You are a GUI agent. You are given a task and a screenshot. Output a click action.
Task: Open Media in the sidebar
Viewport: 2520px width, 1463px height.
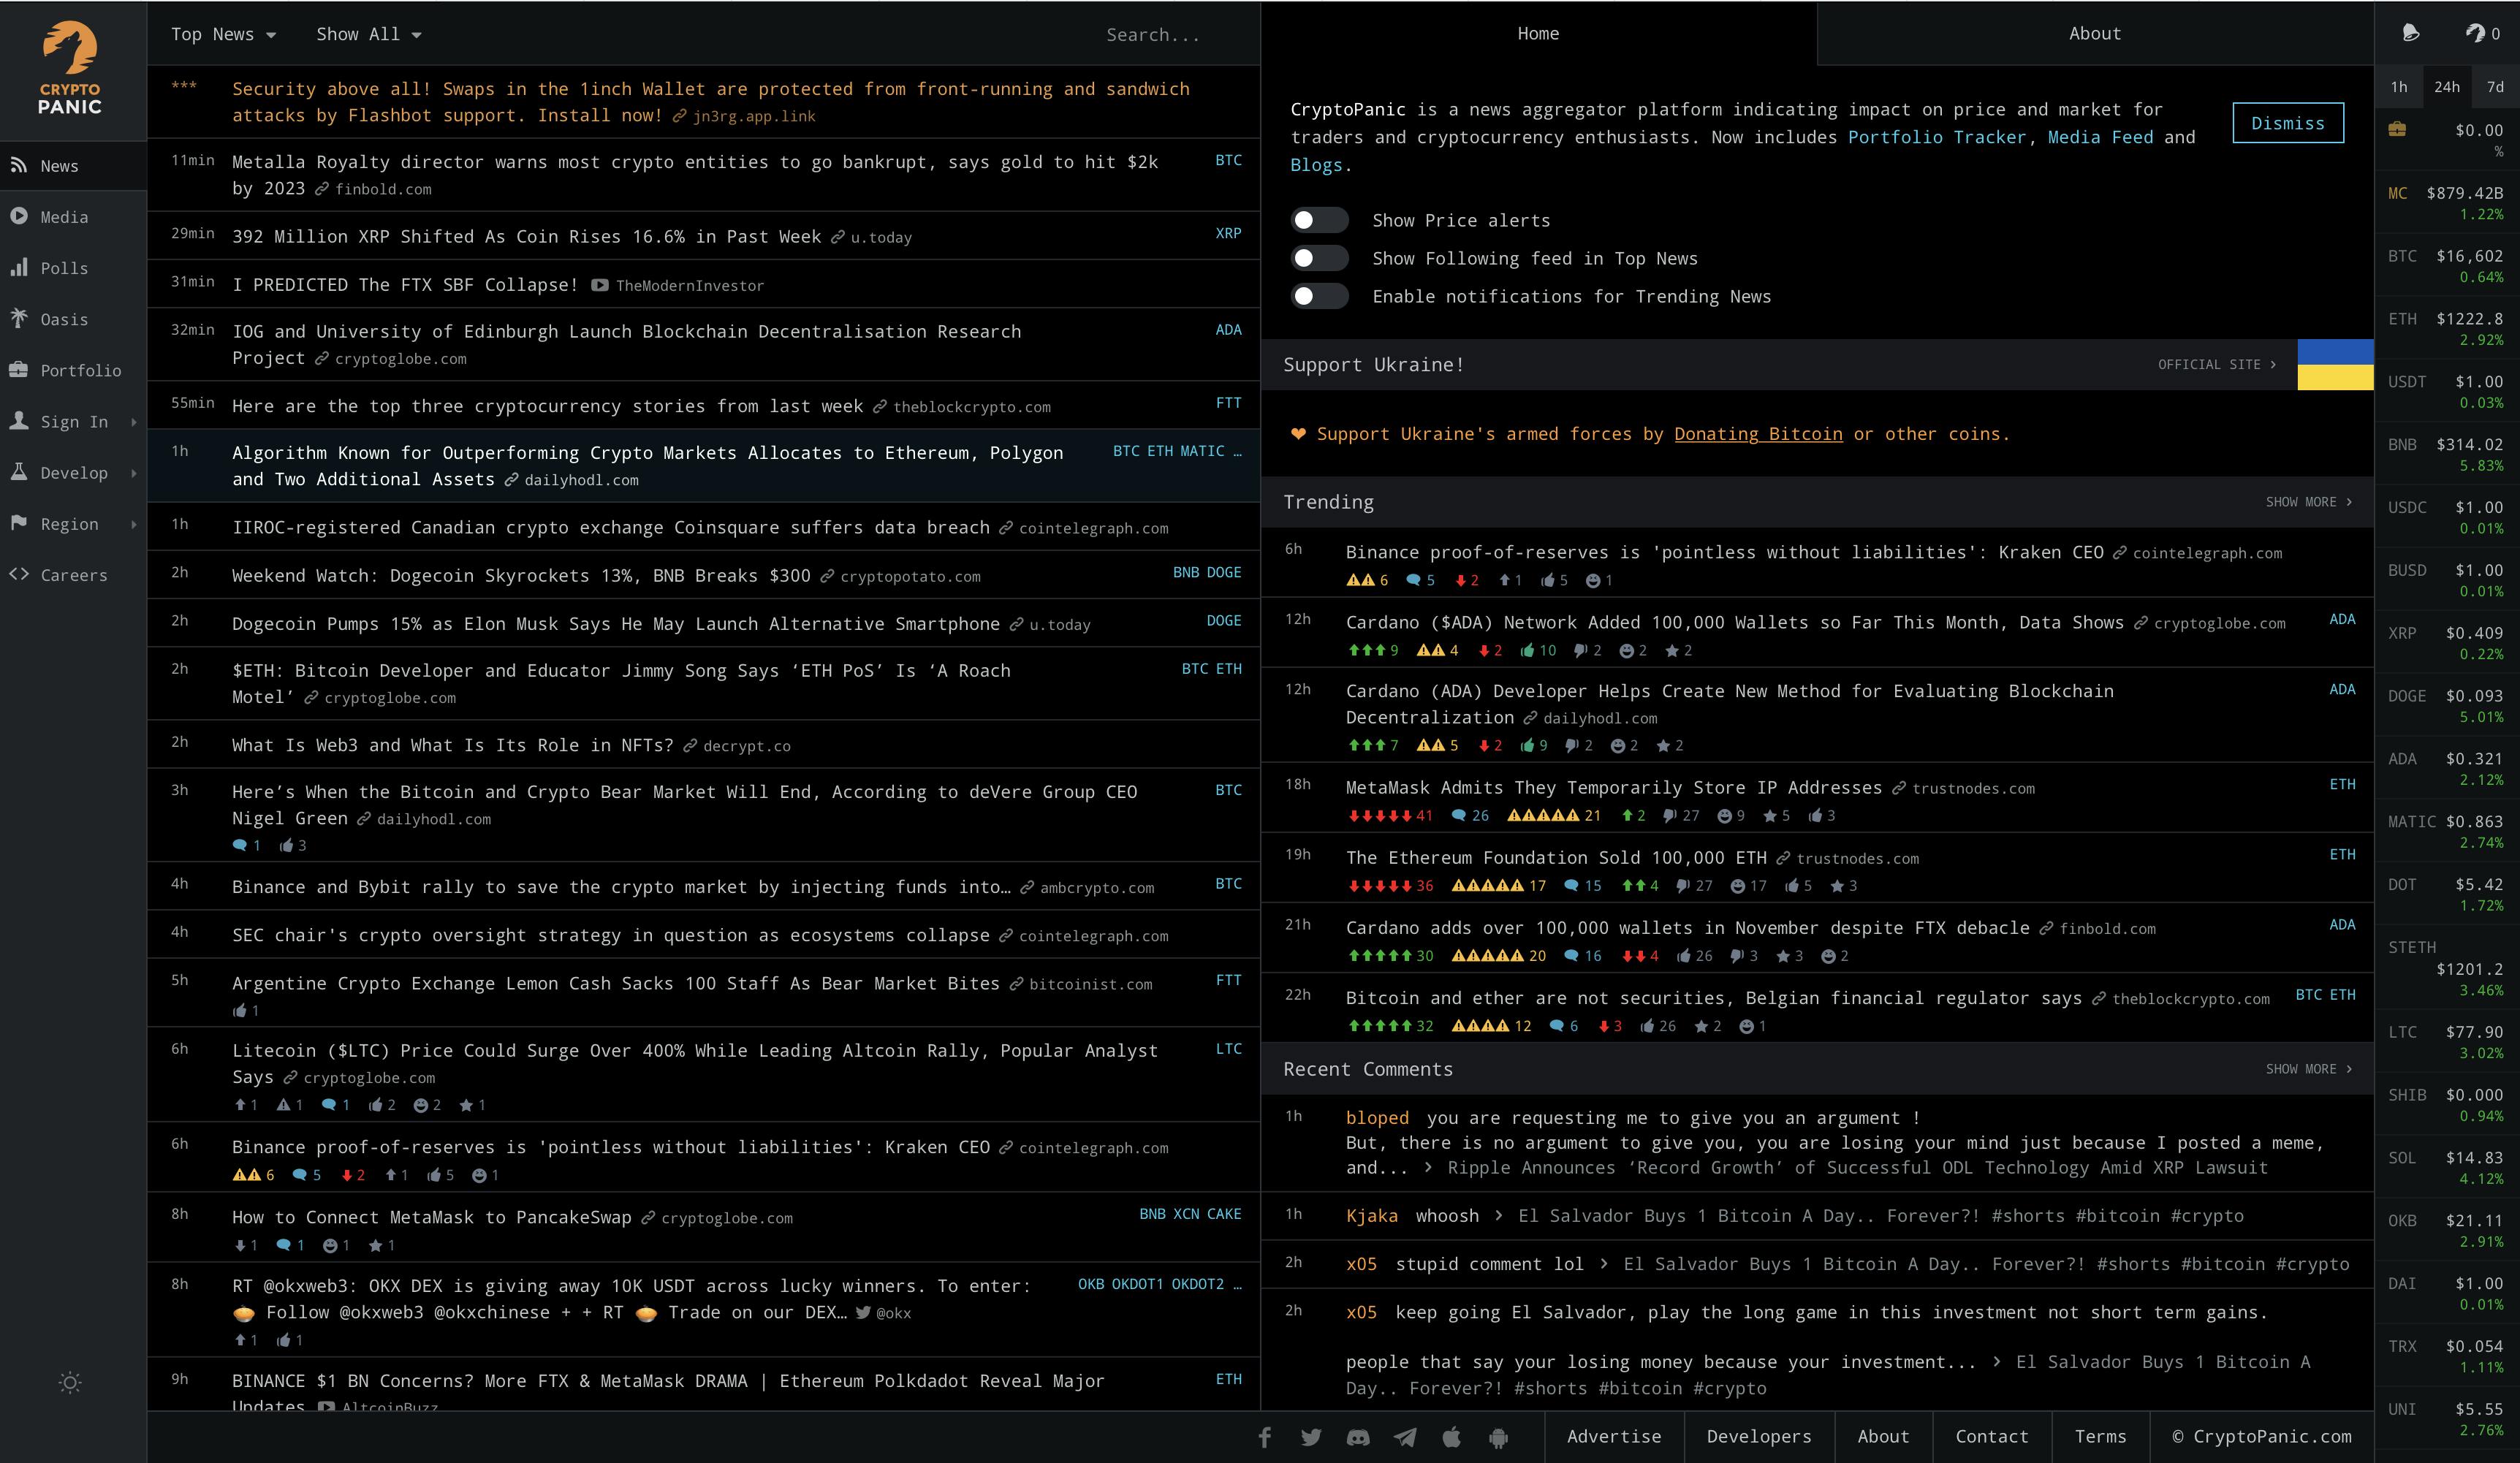click(73, 217)
